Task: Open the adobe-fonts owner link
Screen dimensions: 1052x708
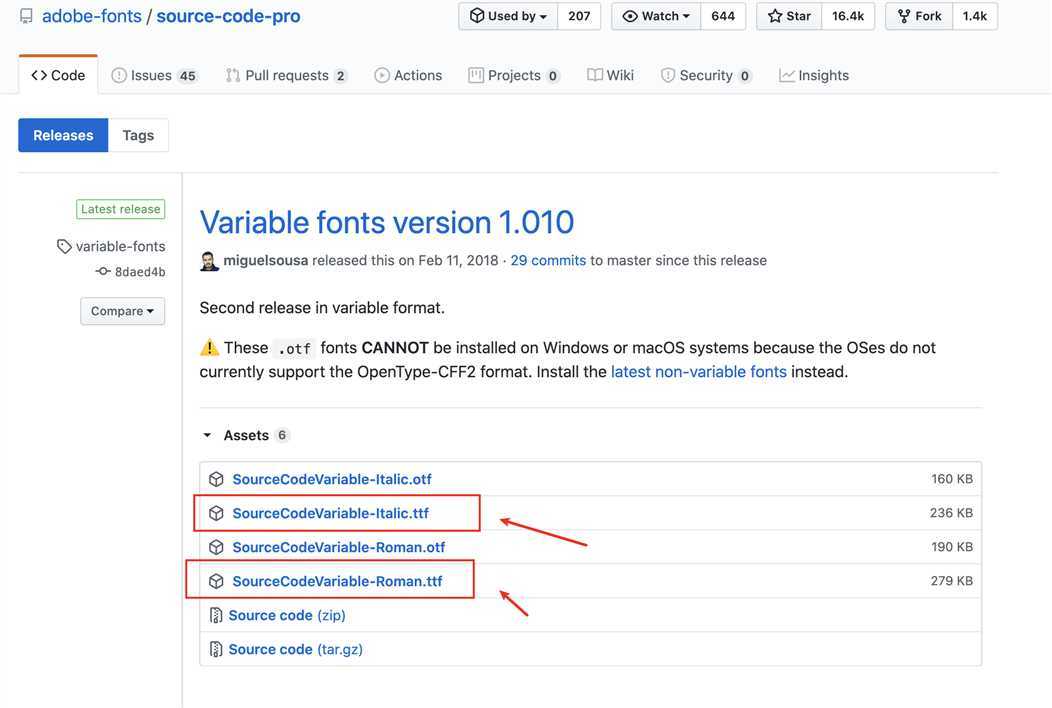Action: point(92,16)
